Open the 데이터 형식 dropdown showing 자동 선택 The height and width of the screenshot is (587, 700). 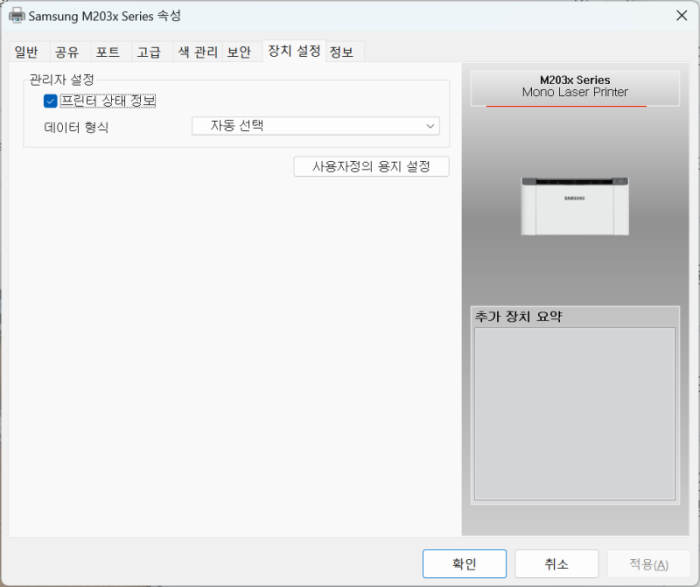pos(316,126)
